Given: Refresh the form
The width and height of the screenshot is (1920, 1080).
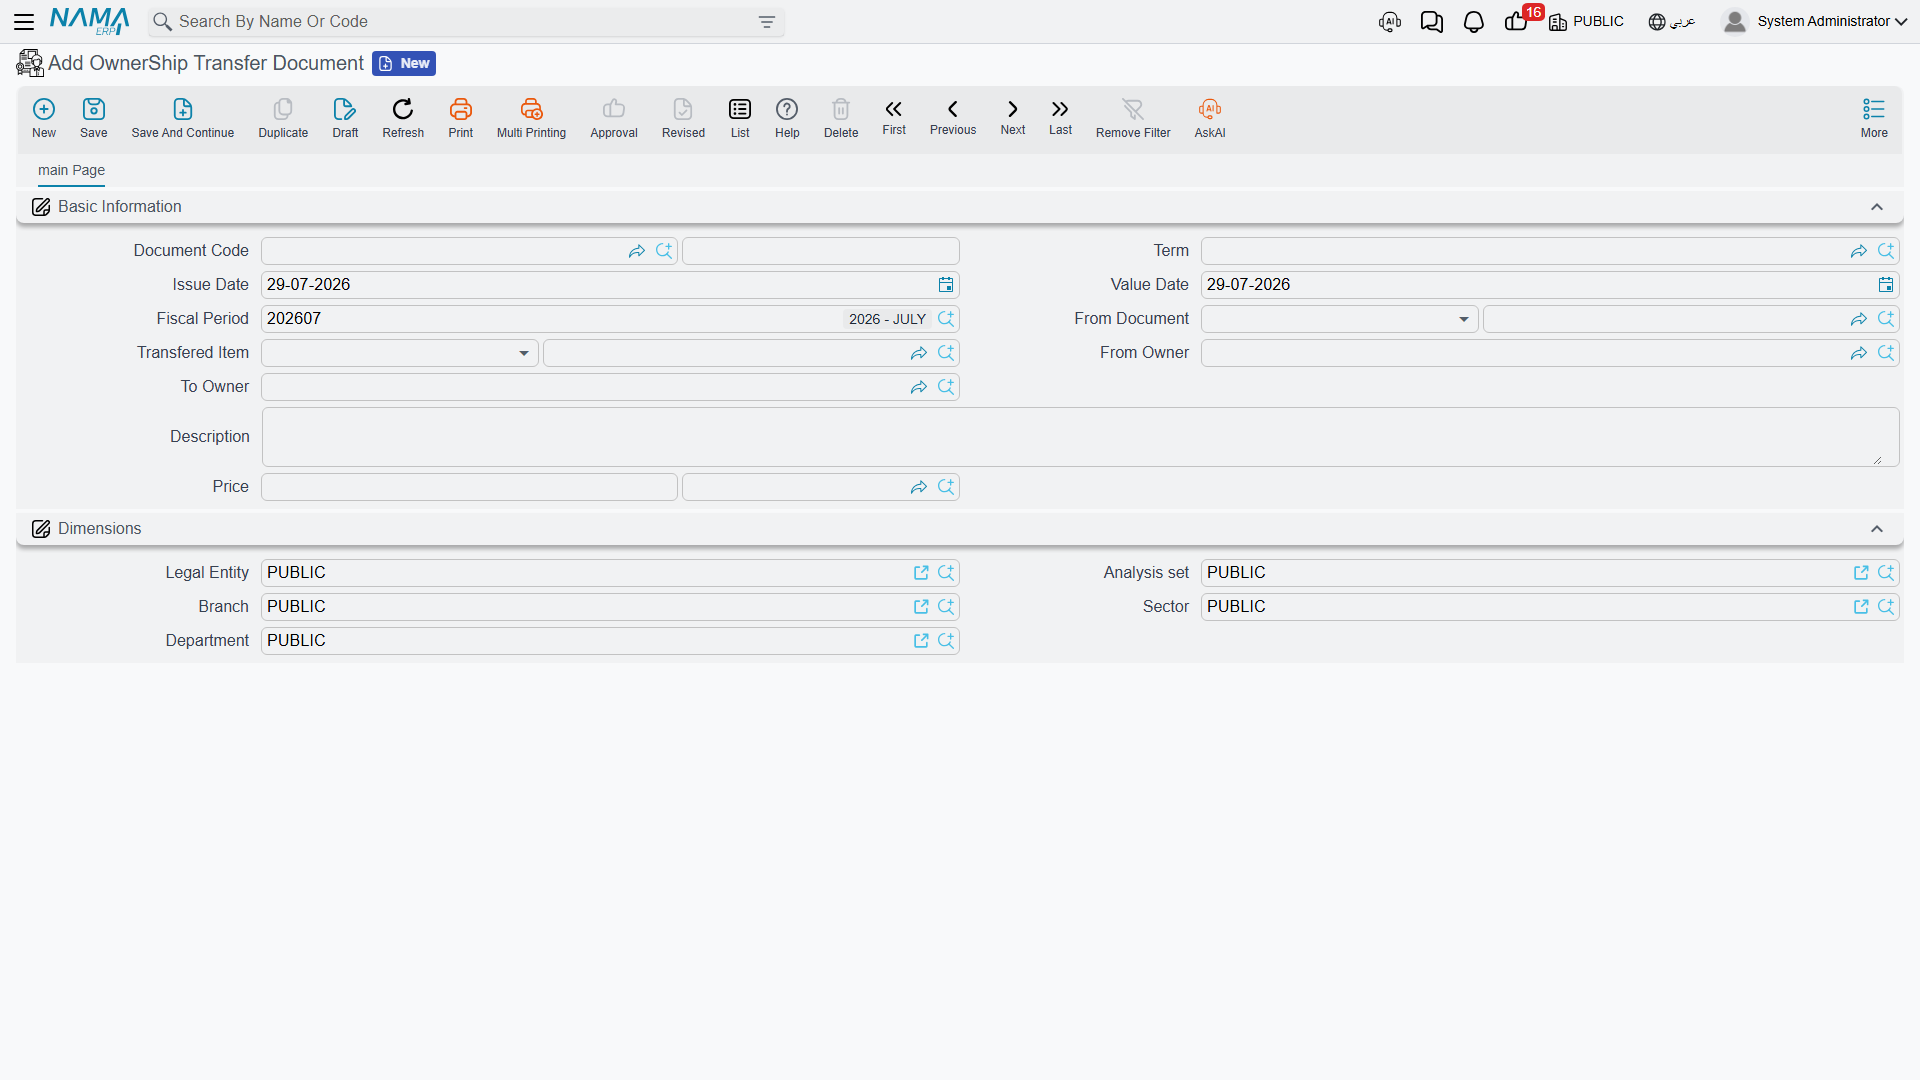Looking at the screenshot, I should (x=403, y=118).
